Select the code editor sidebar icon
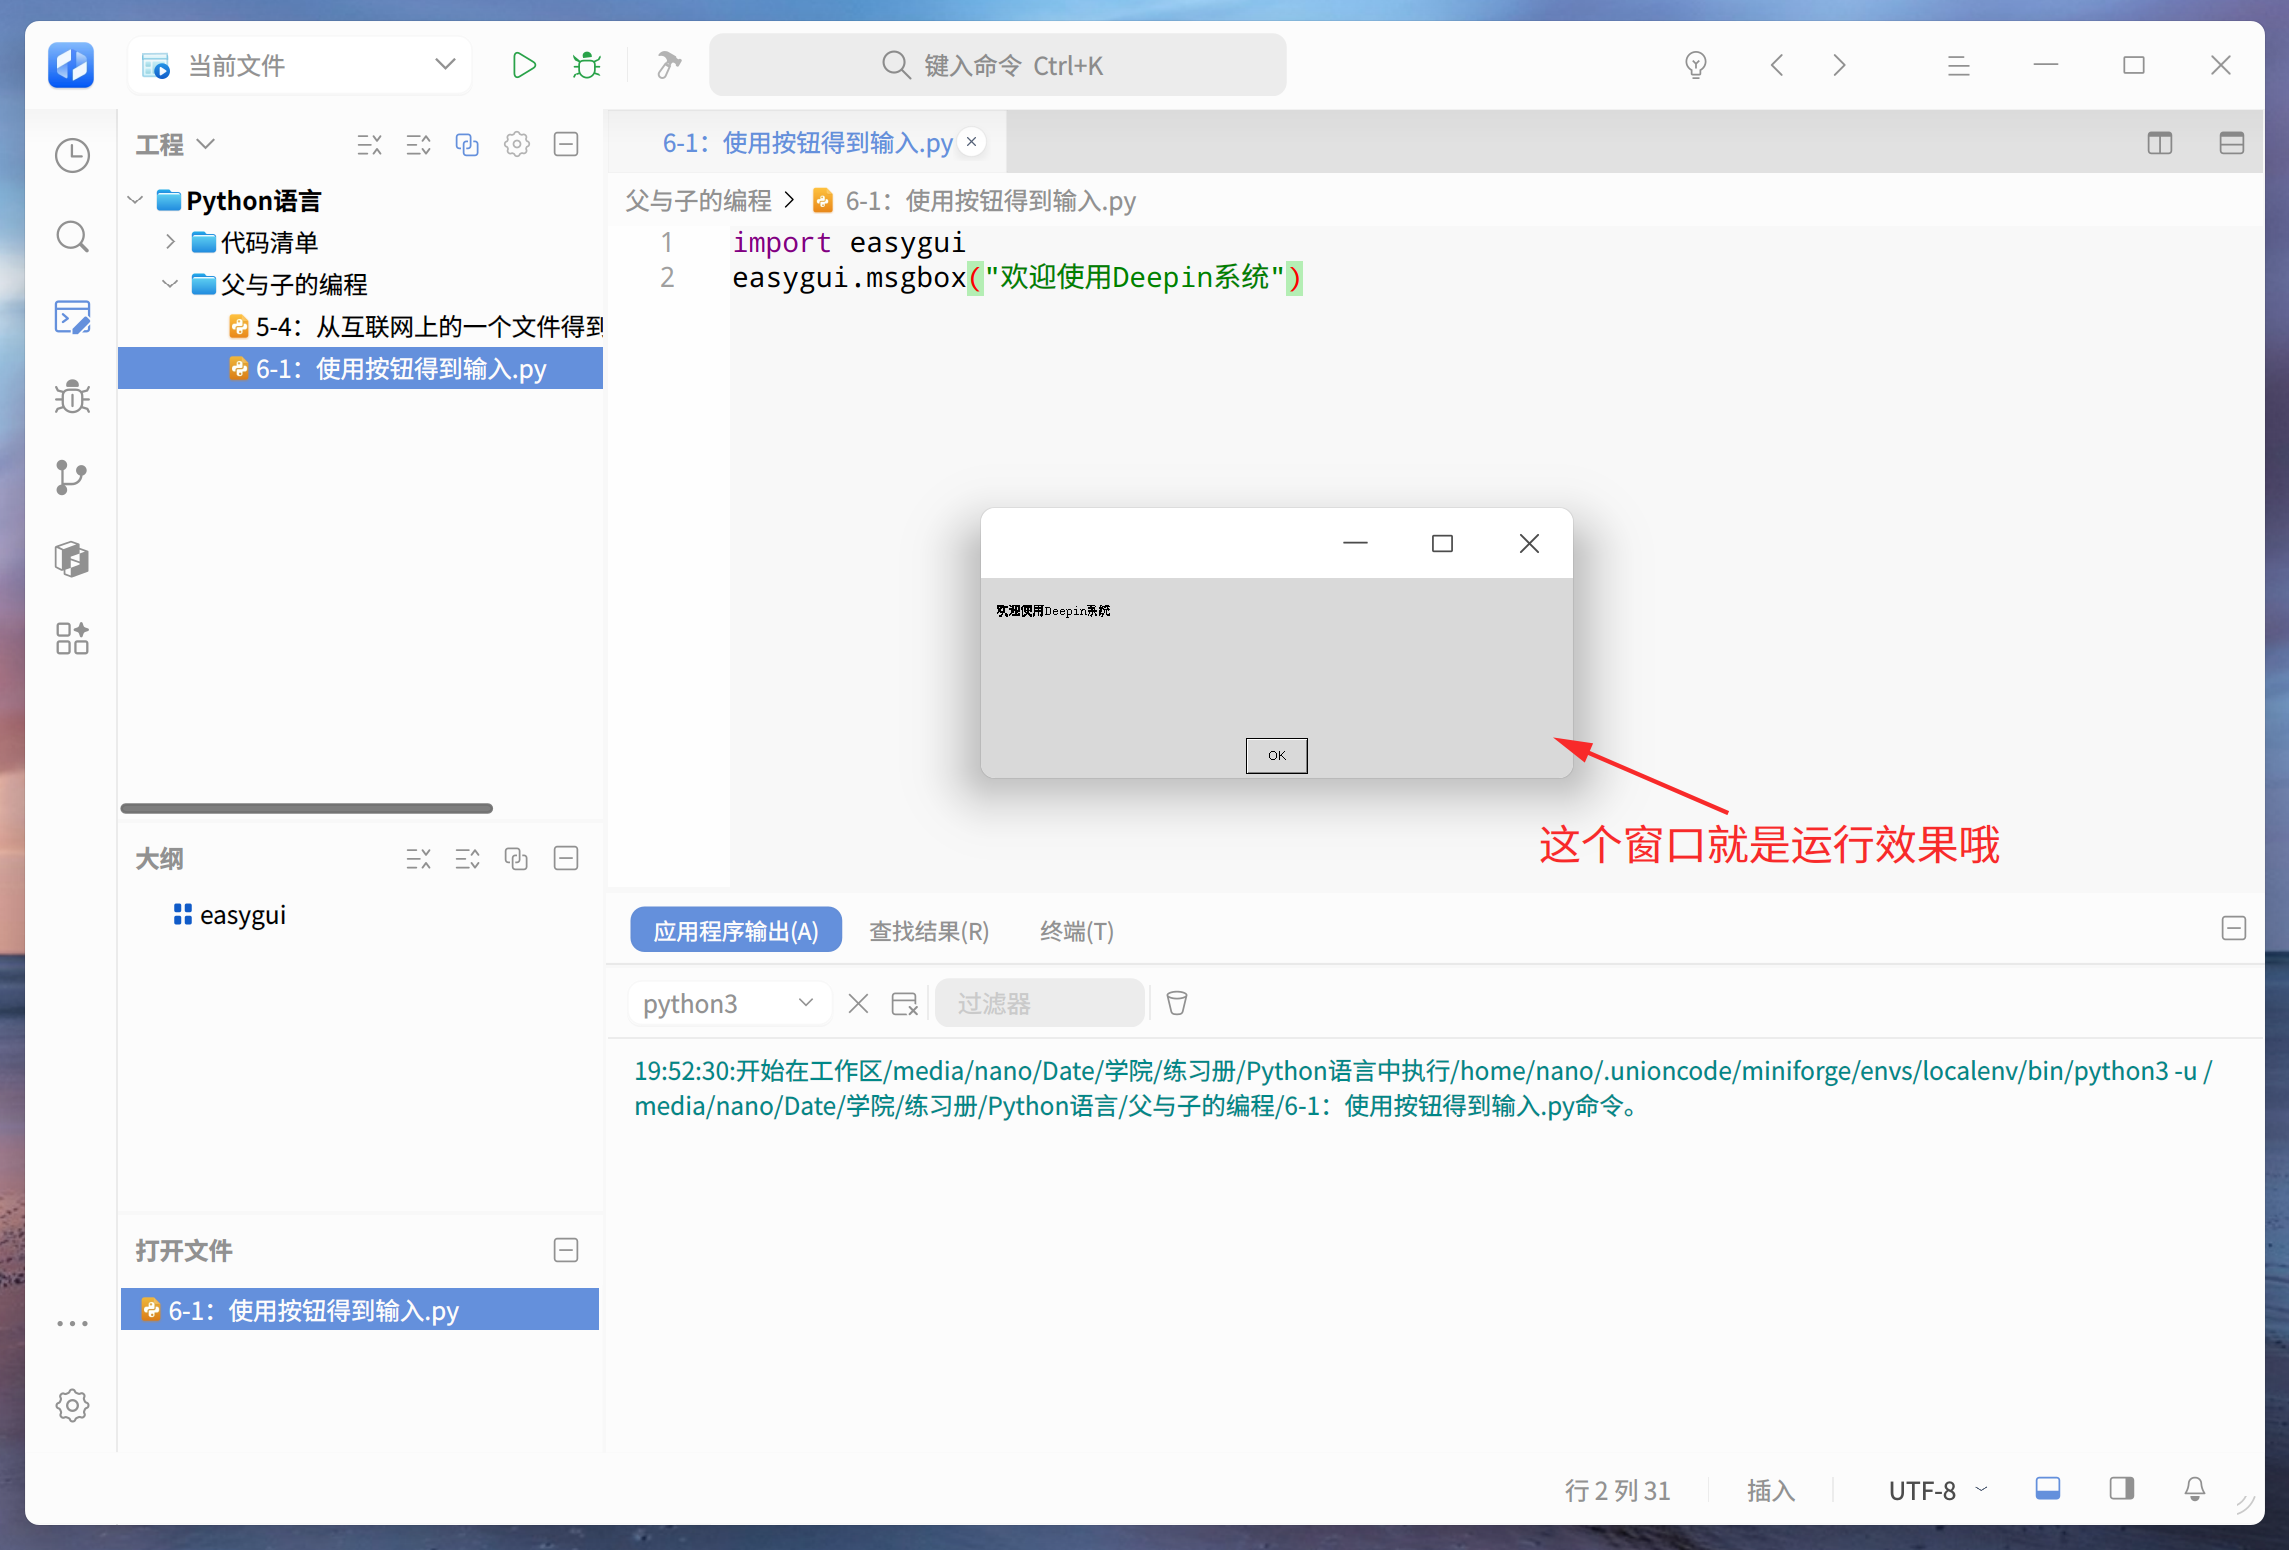Viewport: 2289px width, 1550px height. [72, 317]
